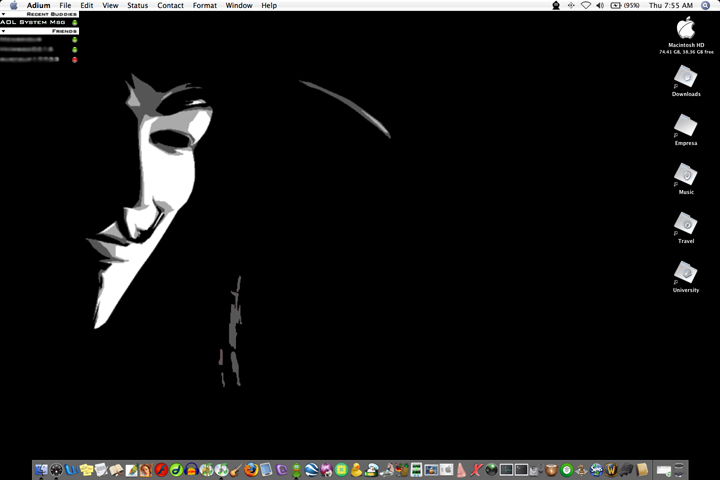Open the Edit menu
This screenshot has width=720, height=480.
tap(87, 6)
